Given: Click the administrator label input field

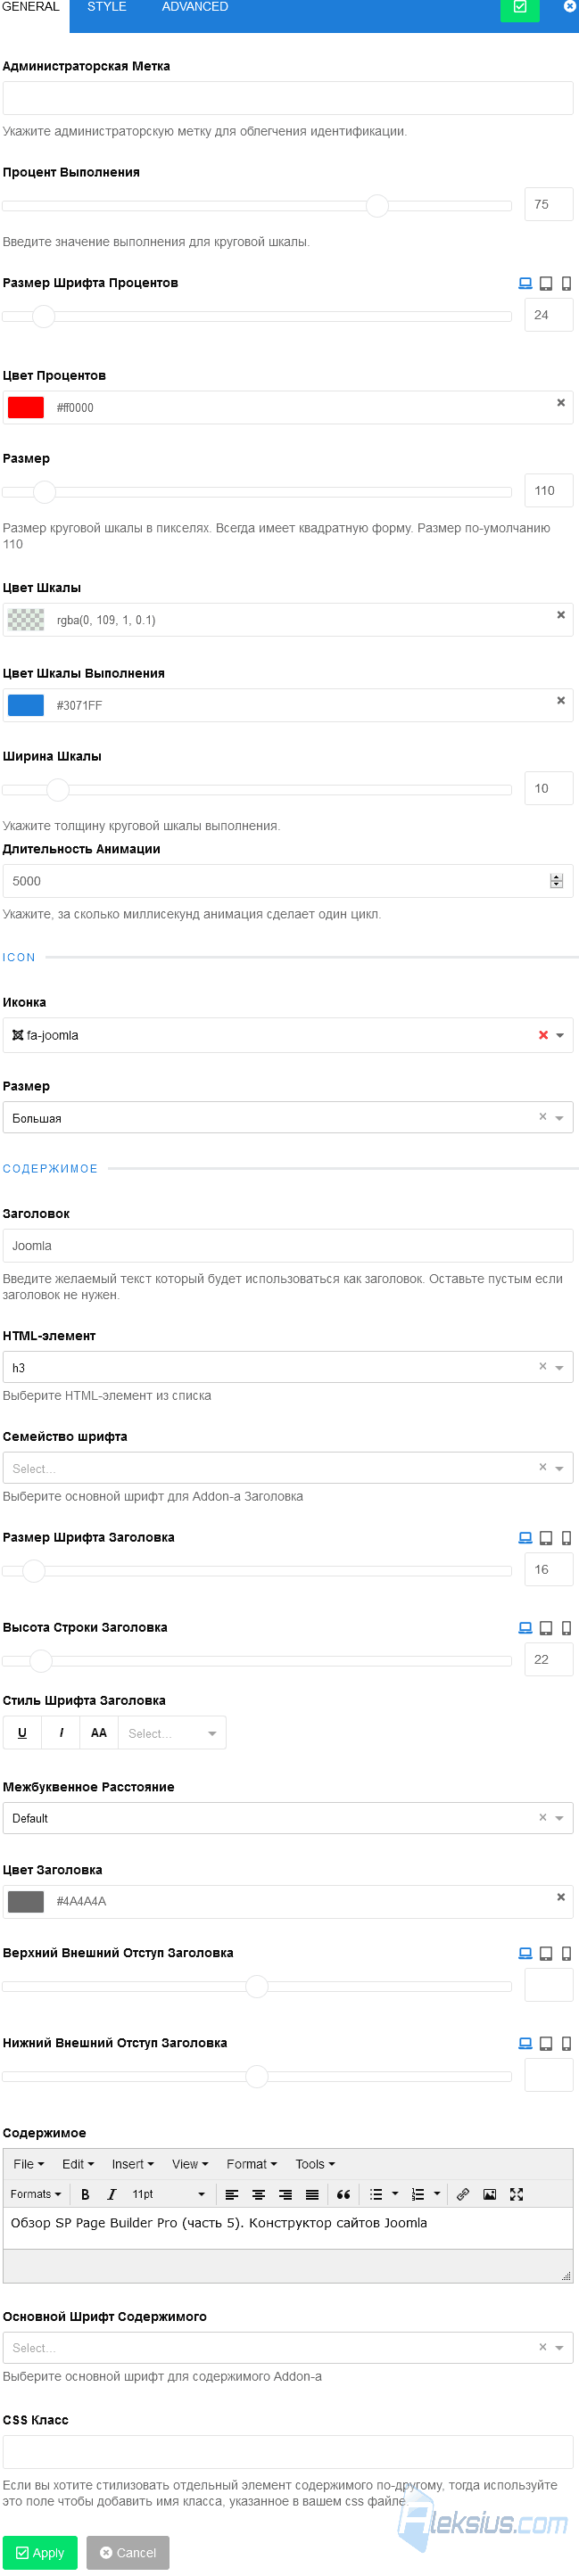Looking at the screenshot, I should tap(288, 98).
